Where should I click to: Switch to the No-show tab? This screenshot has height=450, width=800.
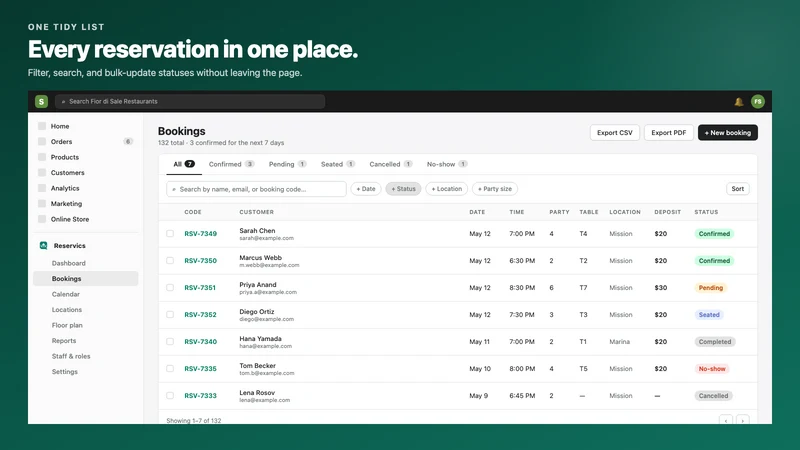tap(446, 164)
